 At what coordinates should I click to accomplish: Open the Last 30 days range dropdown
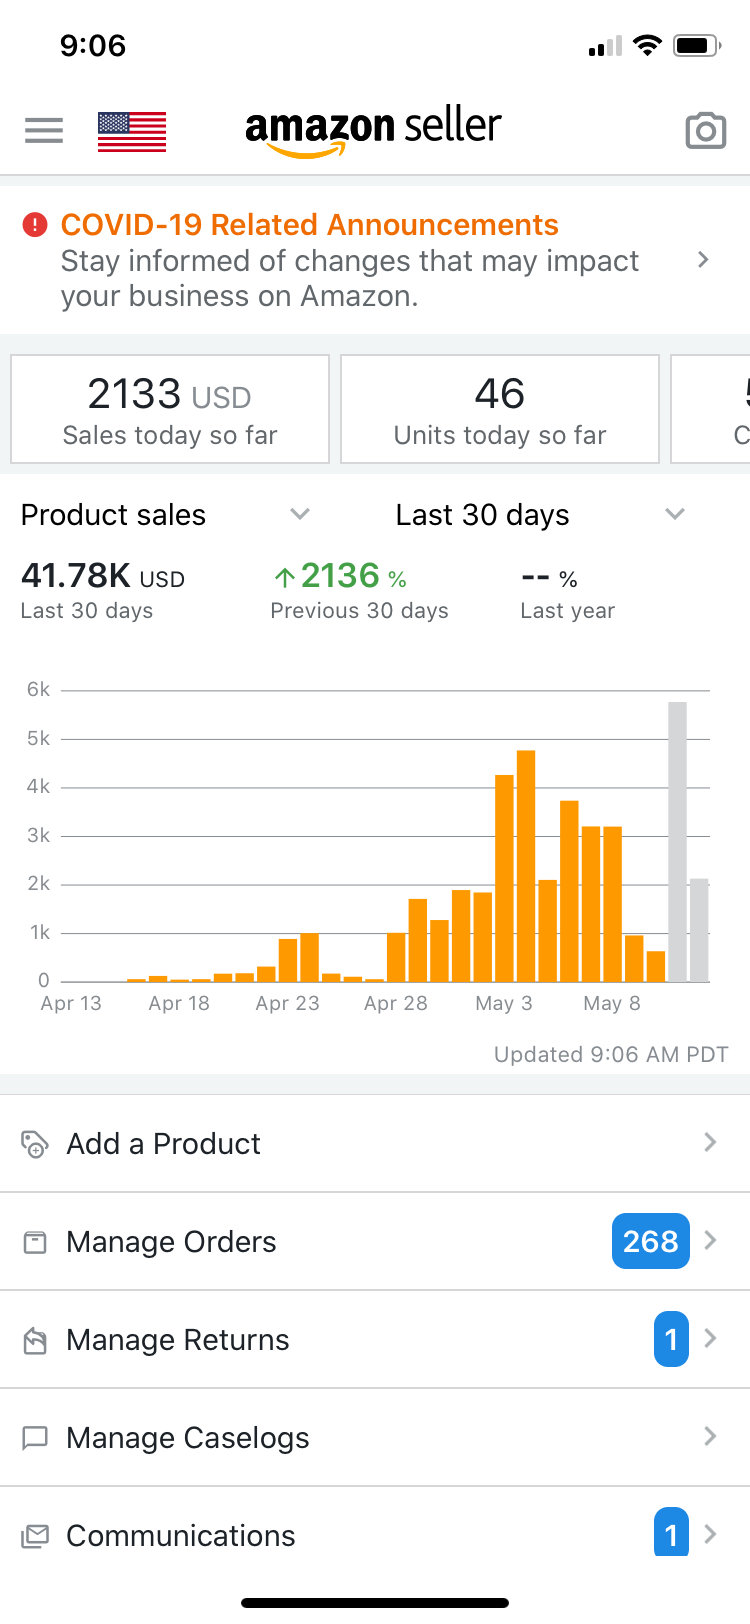point(674,514)
